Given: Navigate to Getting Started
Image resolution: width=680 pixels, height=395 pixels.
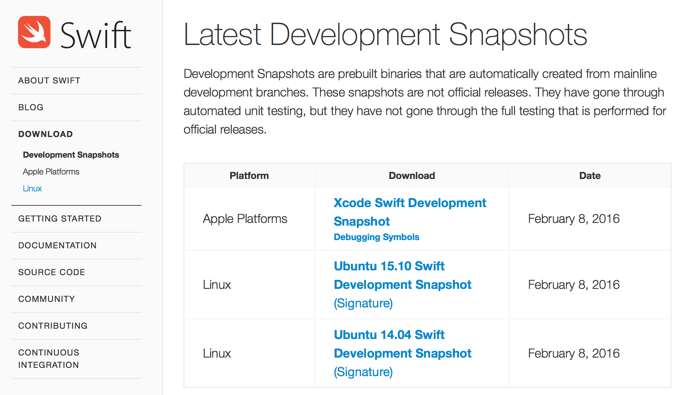Looking at the screenshot, I should pos(60,219).
